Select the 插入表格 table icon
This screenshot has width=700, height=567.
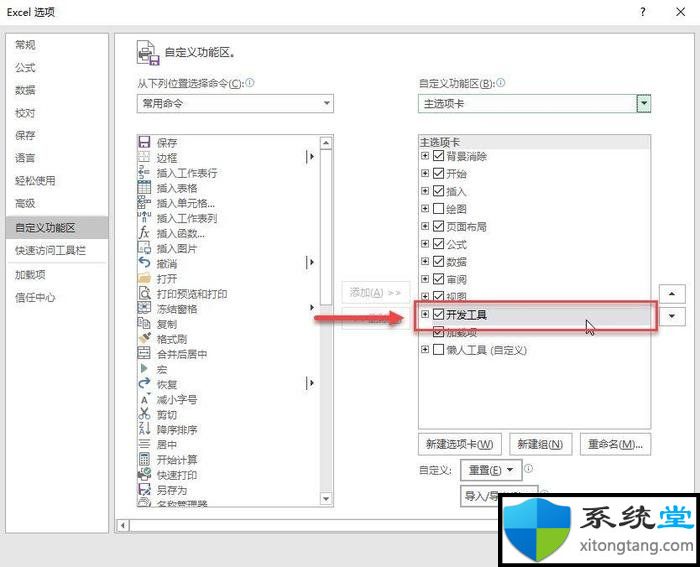[144, 188]
